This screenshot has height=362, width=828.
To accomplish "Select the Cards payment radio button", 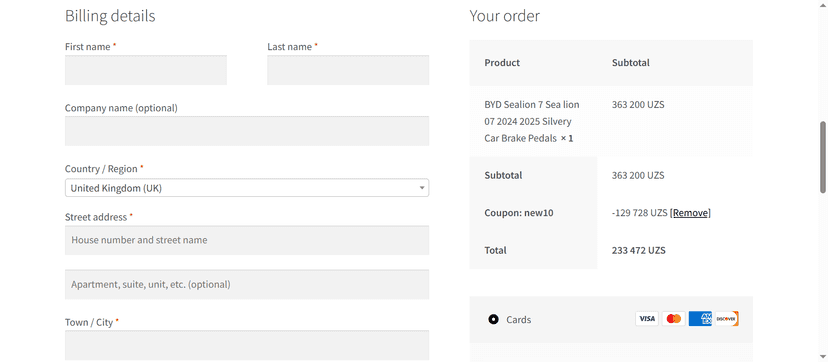I will 493,319.
